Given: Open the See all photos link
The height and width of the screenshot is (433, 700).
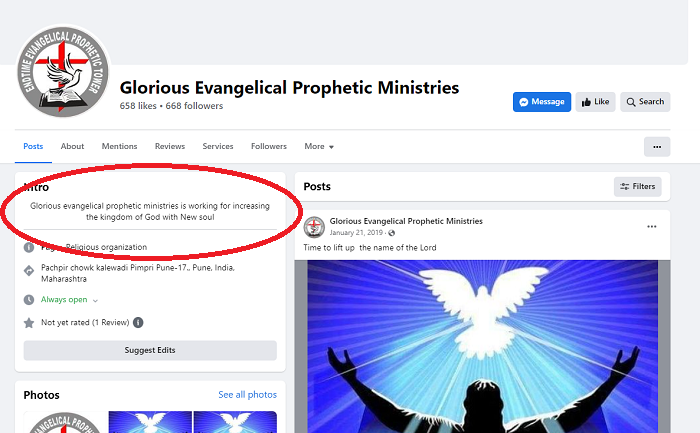Looking at the screenshot, I should (x=247, y=395).
